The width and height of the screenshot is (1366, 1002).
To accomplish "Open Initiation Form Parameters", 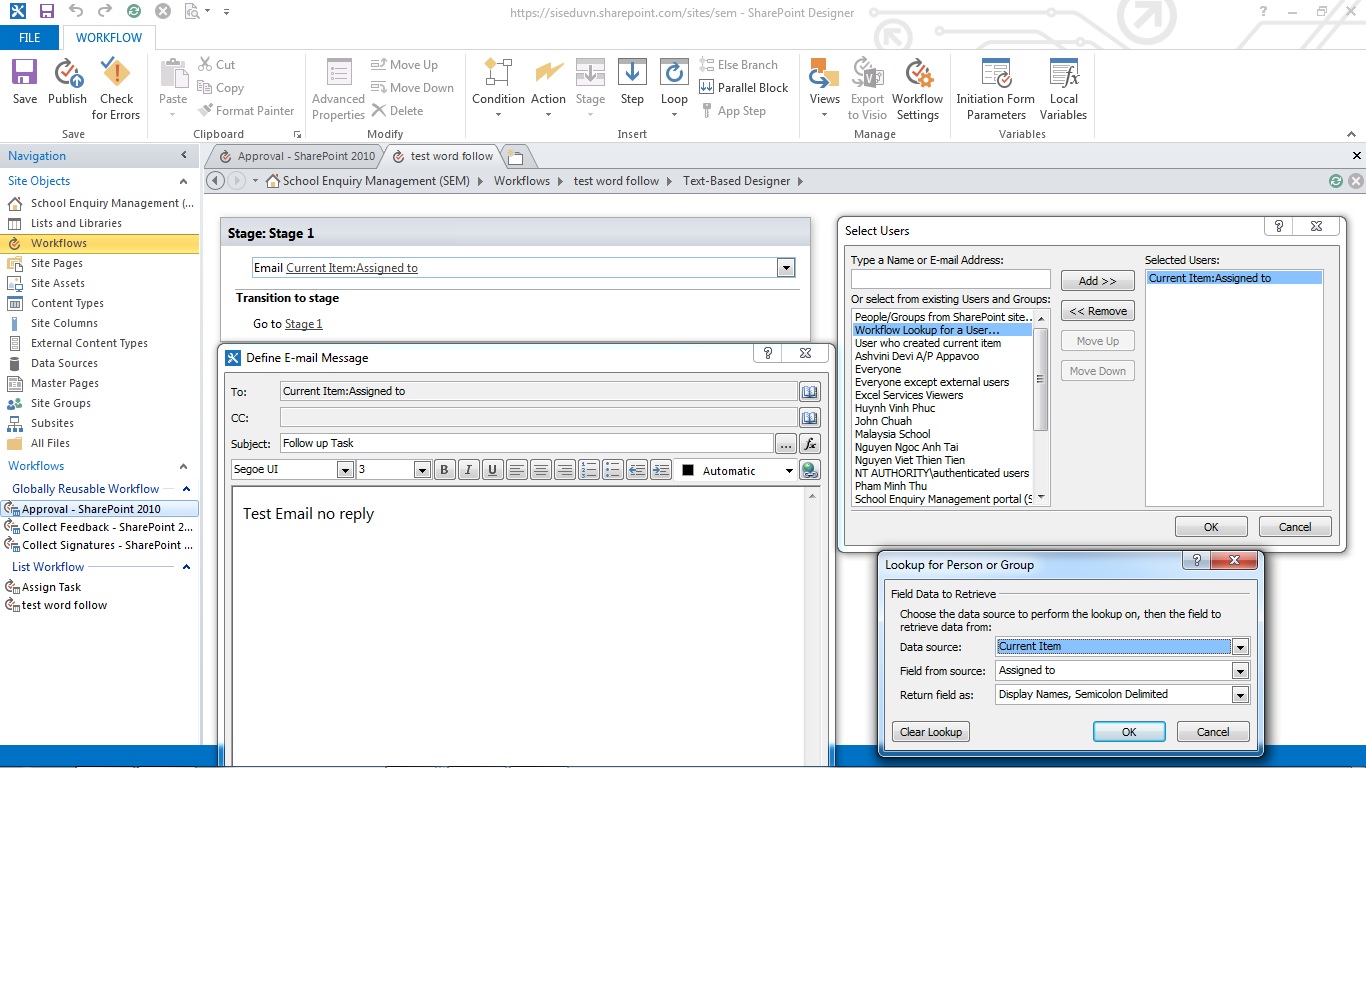I will (995, 89).
